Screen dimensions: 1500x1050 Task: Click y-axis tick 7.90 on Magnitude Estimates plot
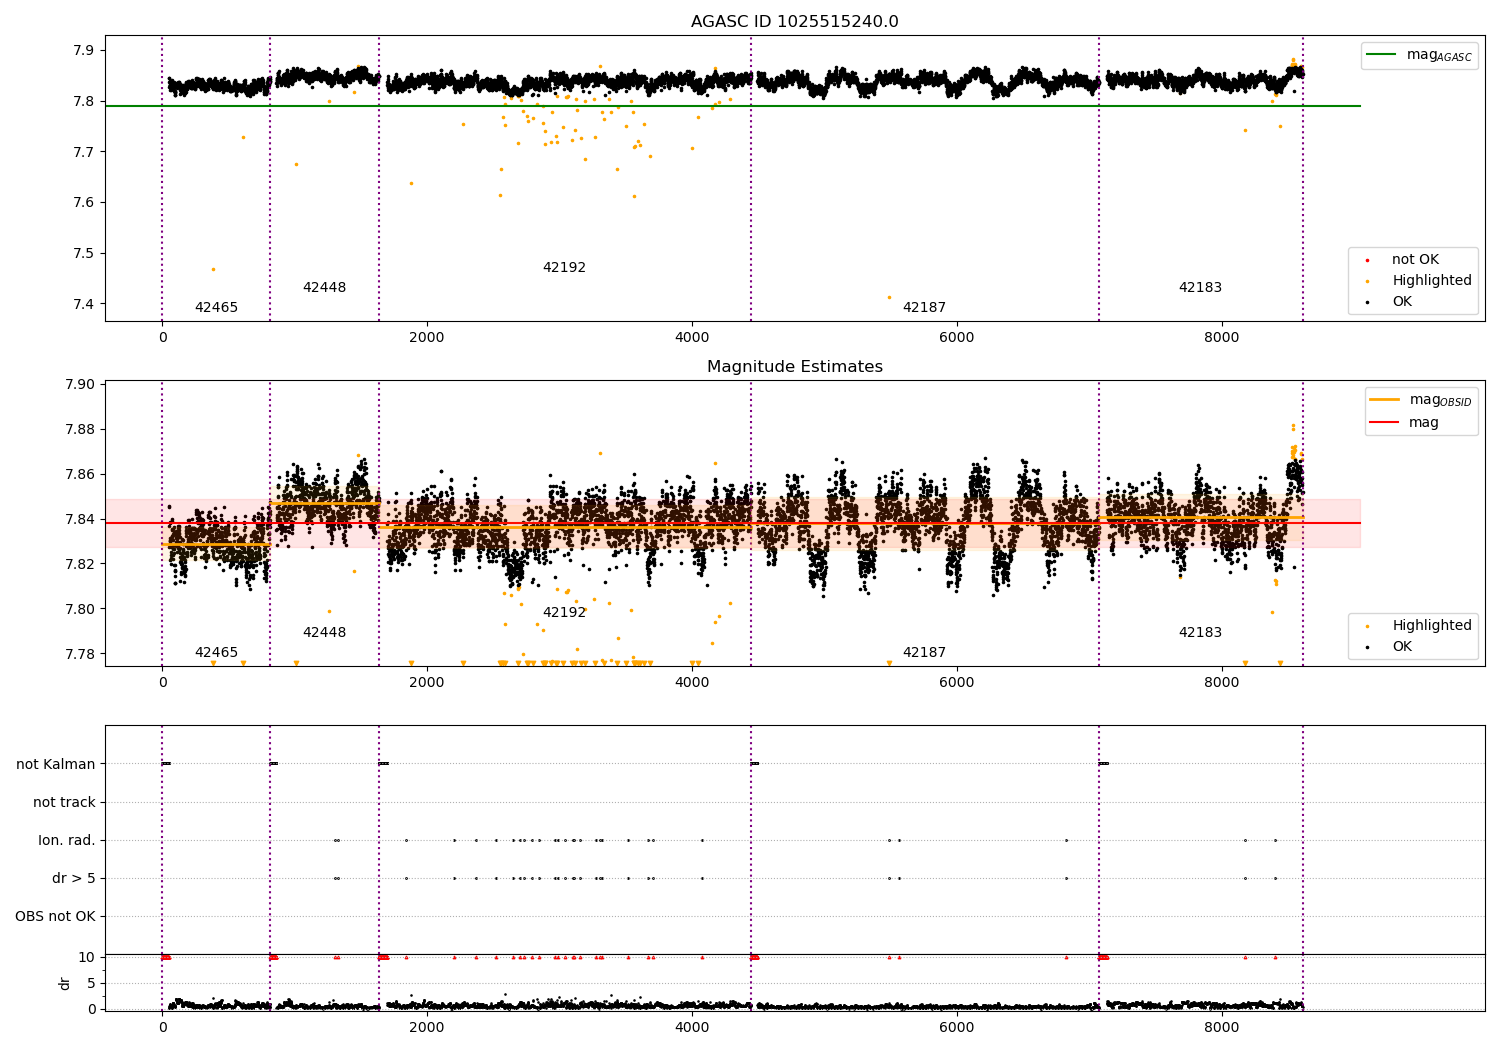coord(81,385)
